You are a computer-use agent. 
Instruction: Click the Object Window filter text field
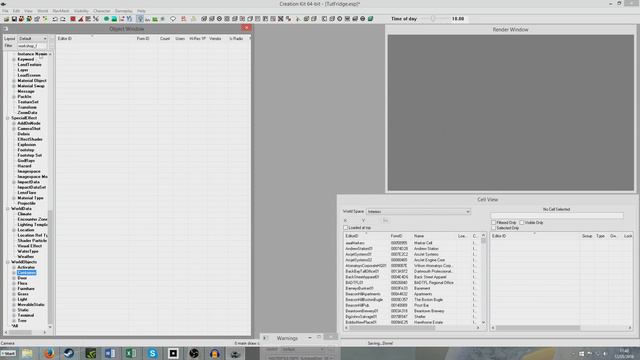pos(32,46)
